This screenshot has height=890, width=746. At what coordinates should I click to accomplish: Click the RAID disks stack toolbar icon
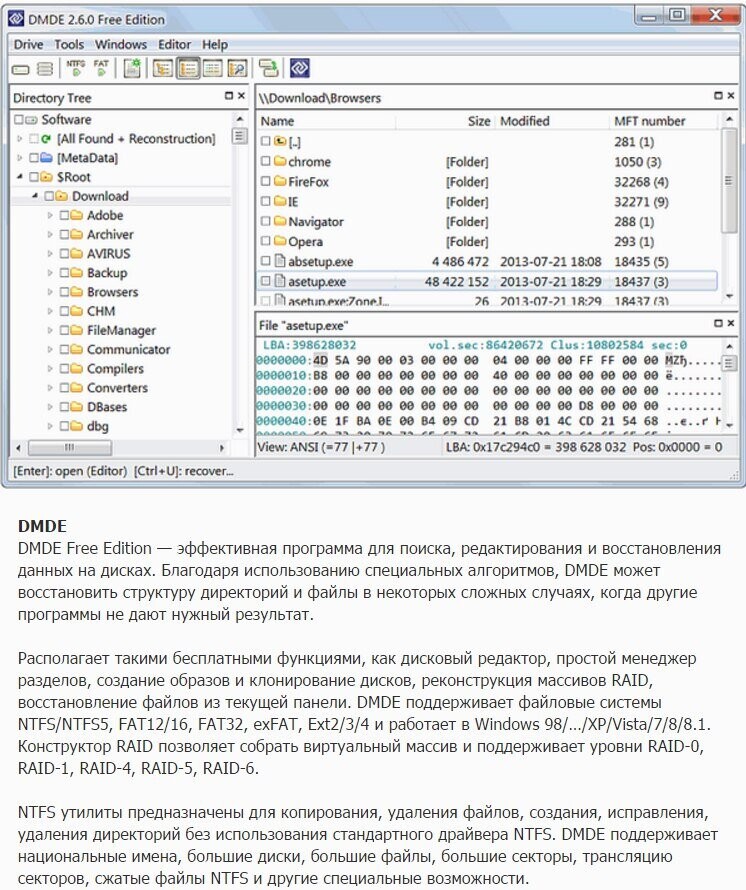coord(45,69)
